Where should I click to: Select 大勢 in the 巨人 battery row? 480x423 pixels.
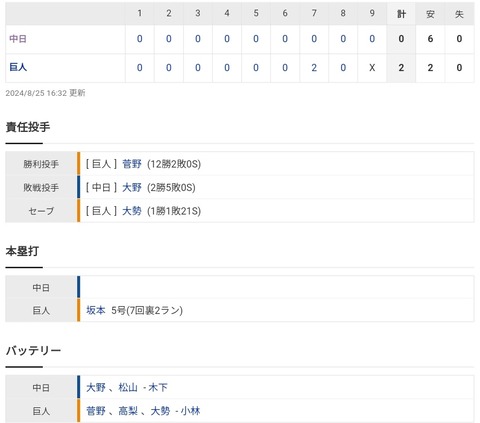160,411
